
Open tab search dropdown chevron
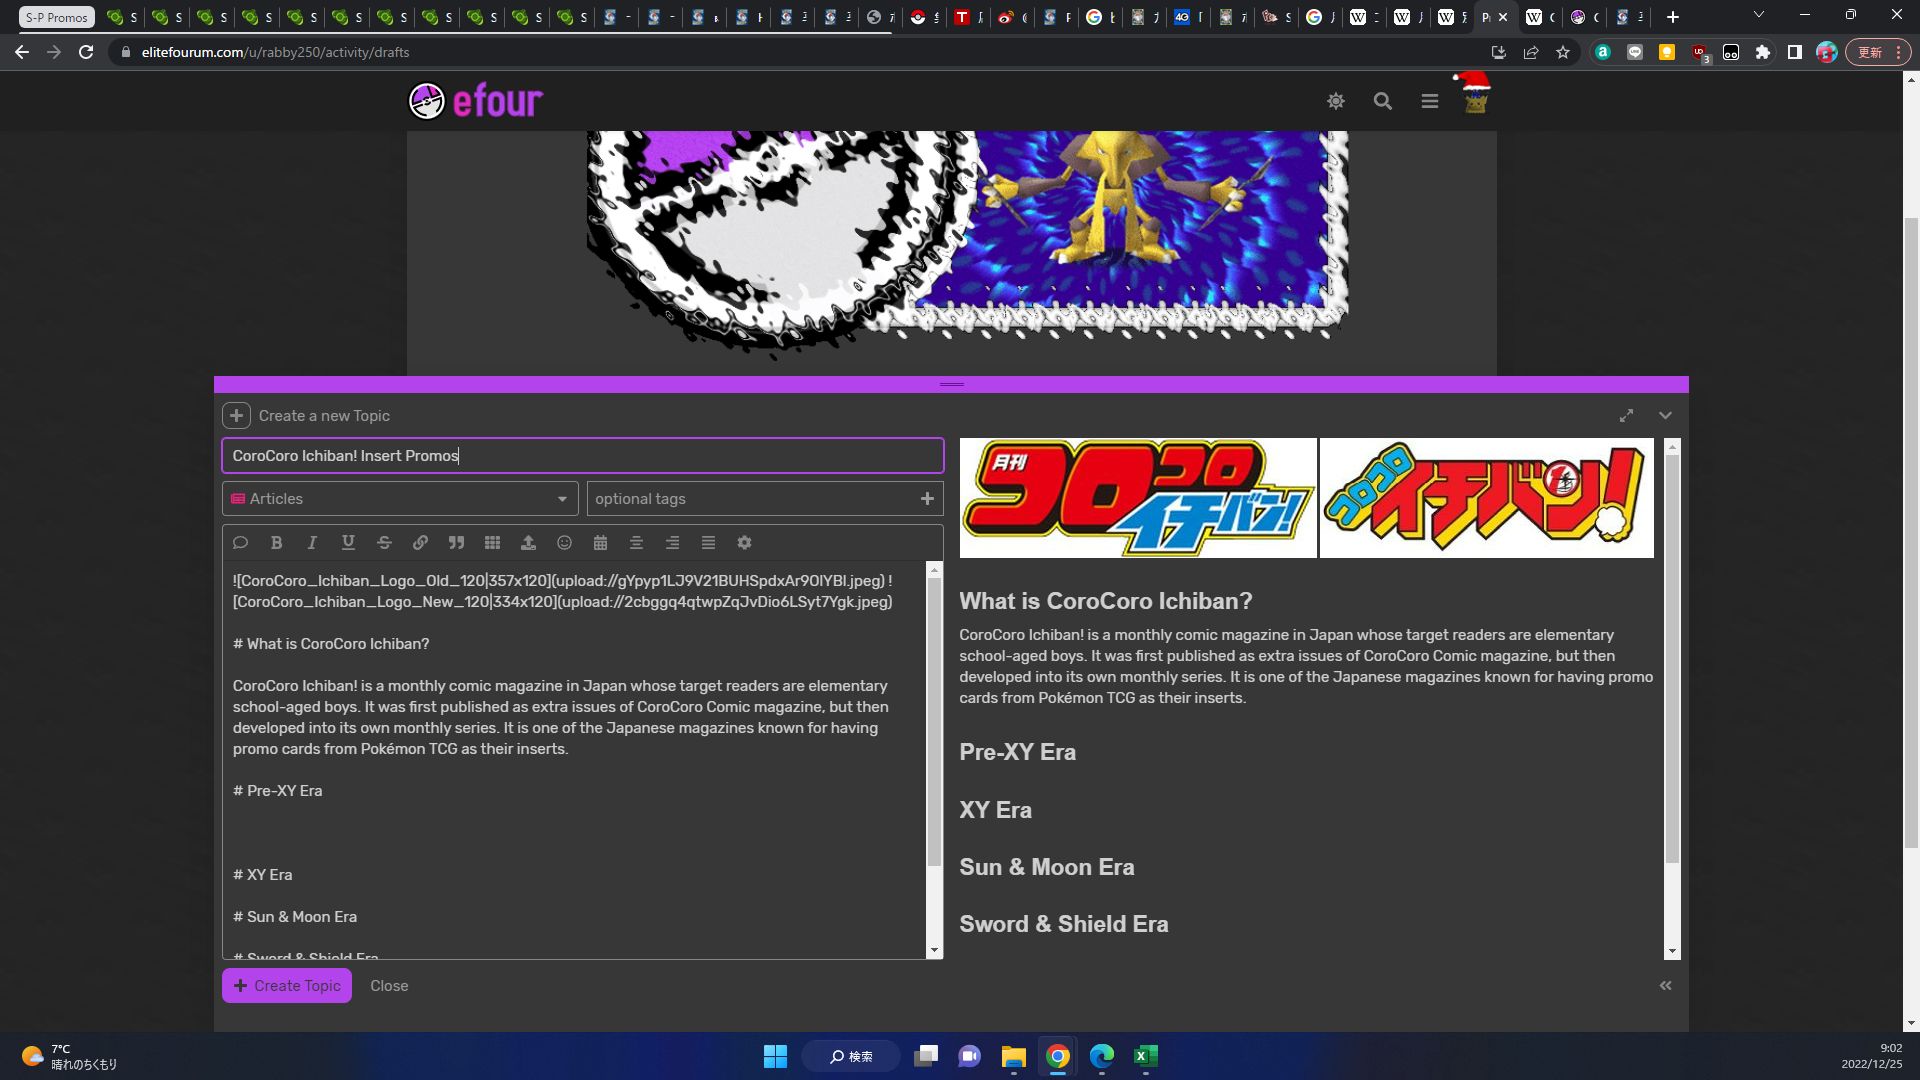[x=1759, y=15]
